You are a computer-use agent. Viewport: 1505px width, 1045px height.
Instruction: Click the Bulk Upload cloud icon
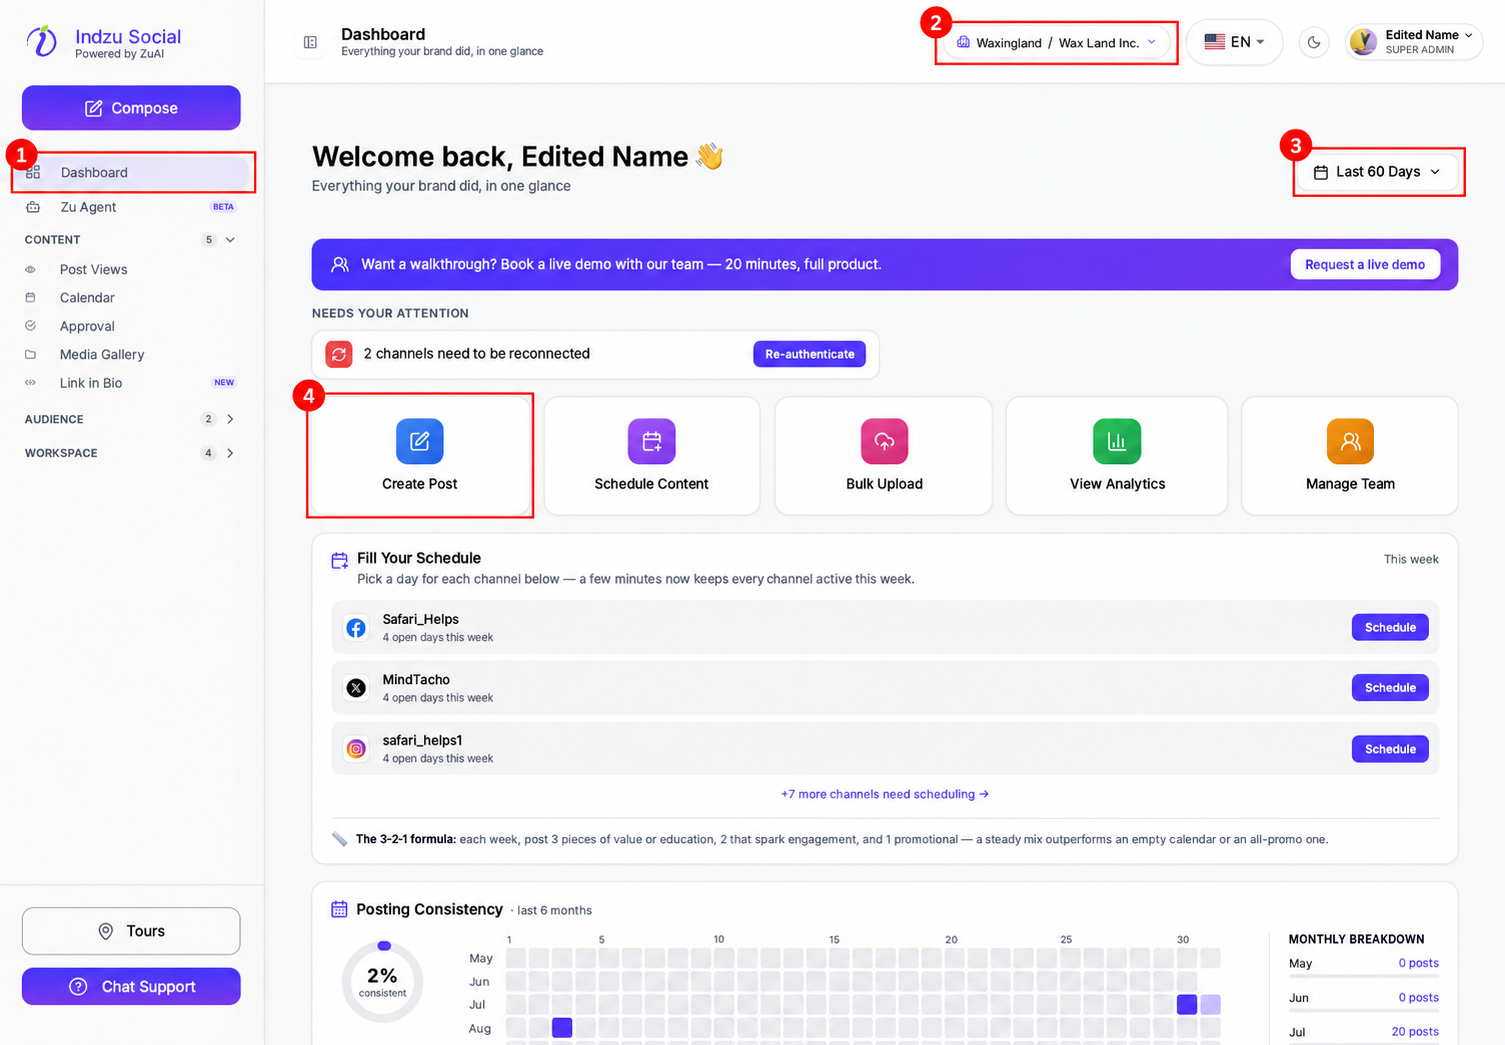885,441
